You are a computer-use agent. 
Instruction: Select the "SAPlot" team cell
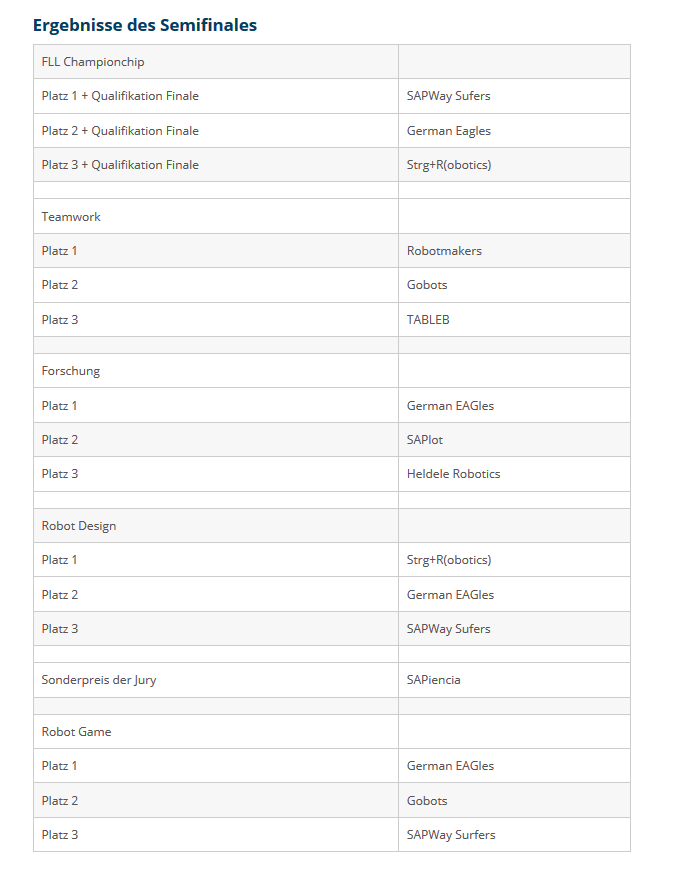click(x=425, y=440)
